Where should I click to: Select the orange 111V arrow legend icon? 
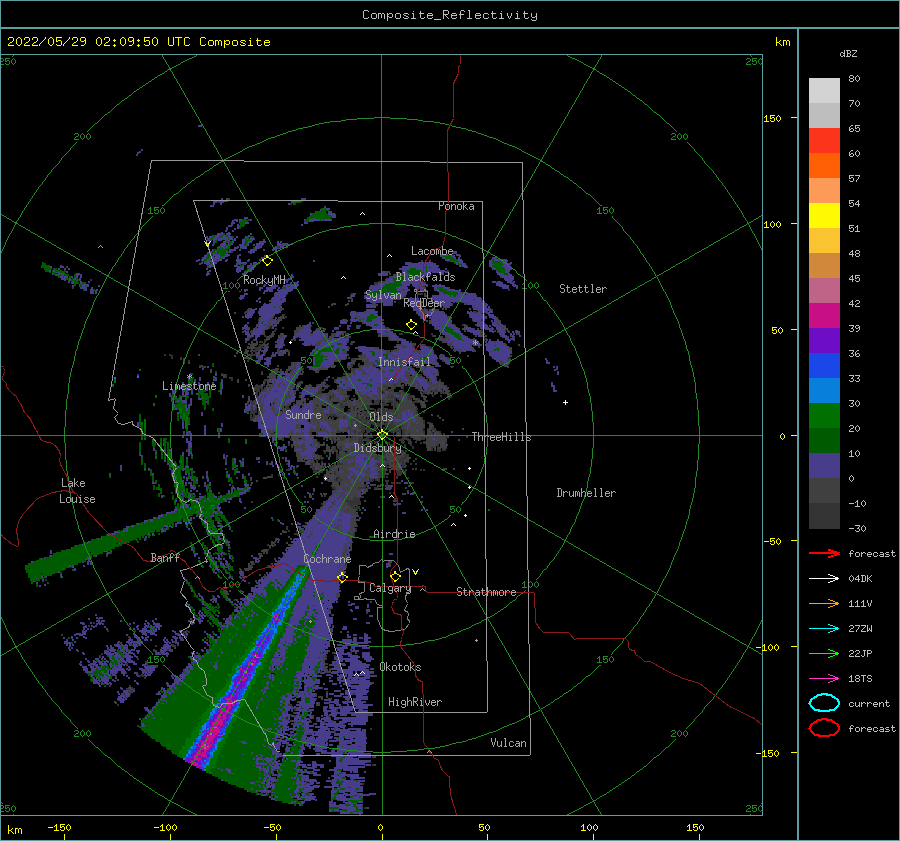point(824,603)
